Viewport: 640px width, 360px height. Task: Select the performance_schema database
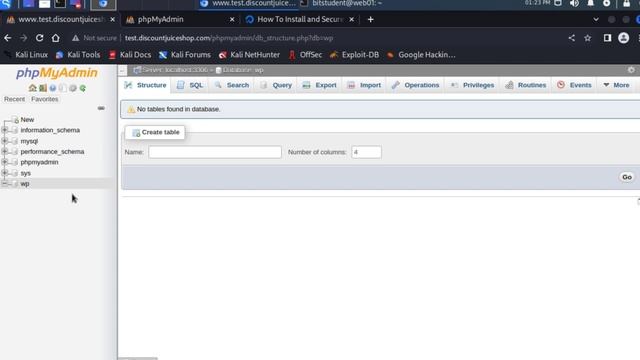(52, 151)
